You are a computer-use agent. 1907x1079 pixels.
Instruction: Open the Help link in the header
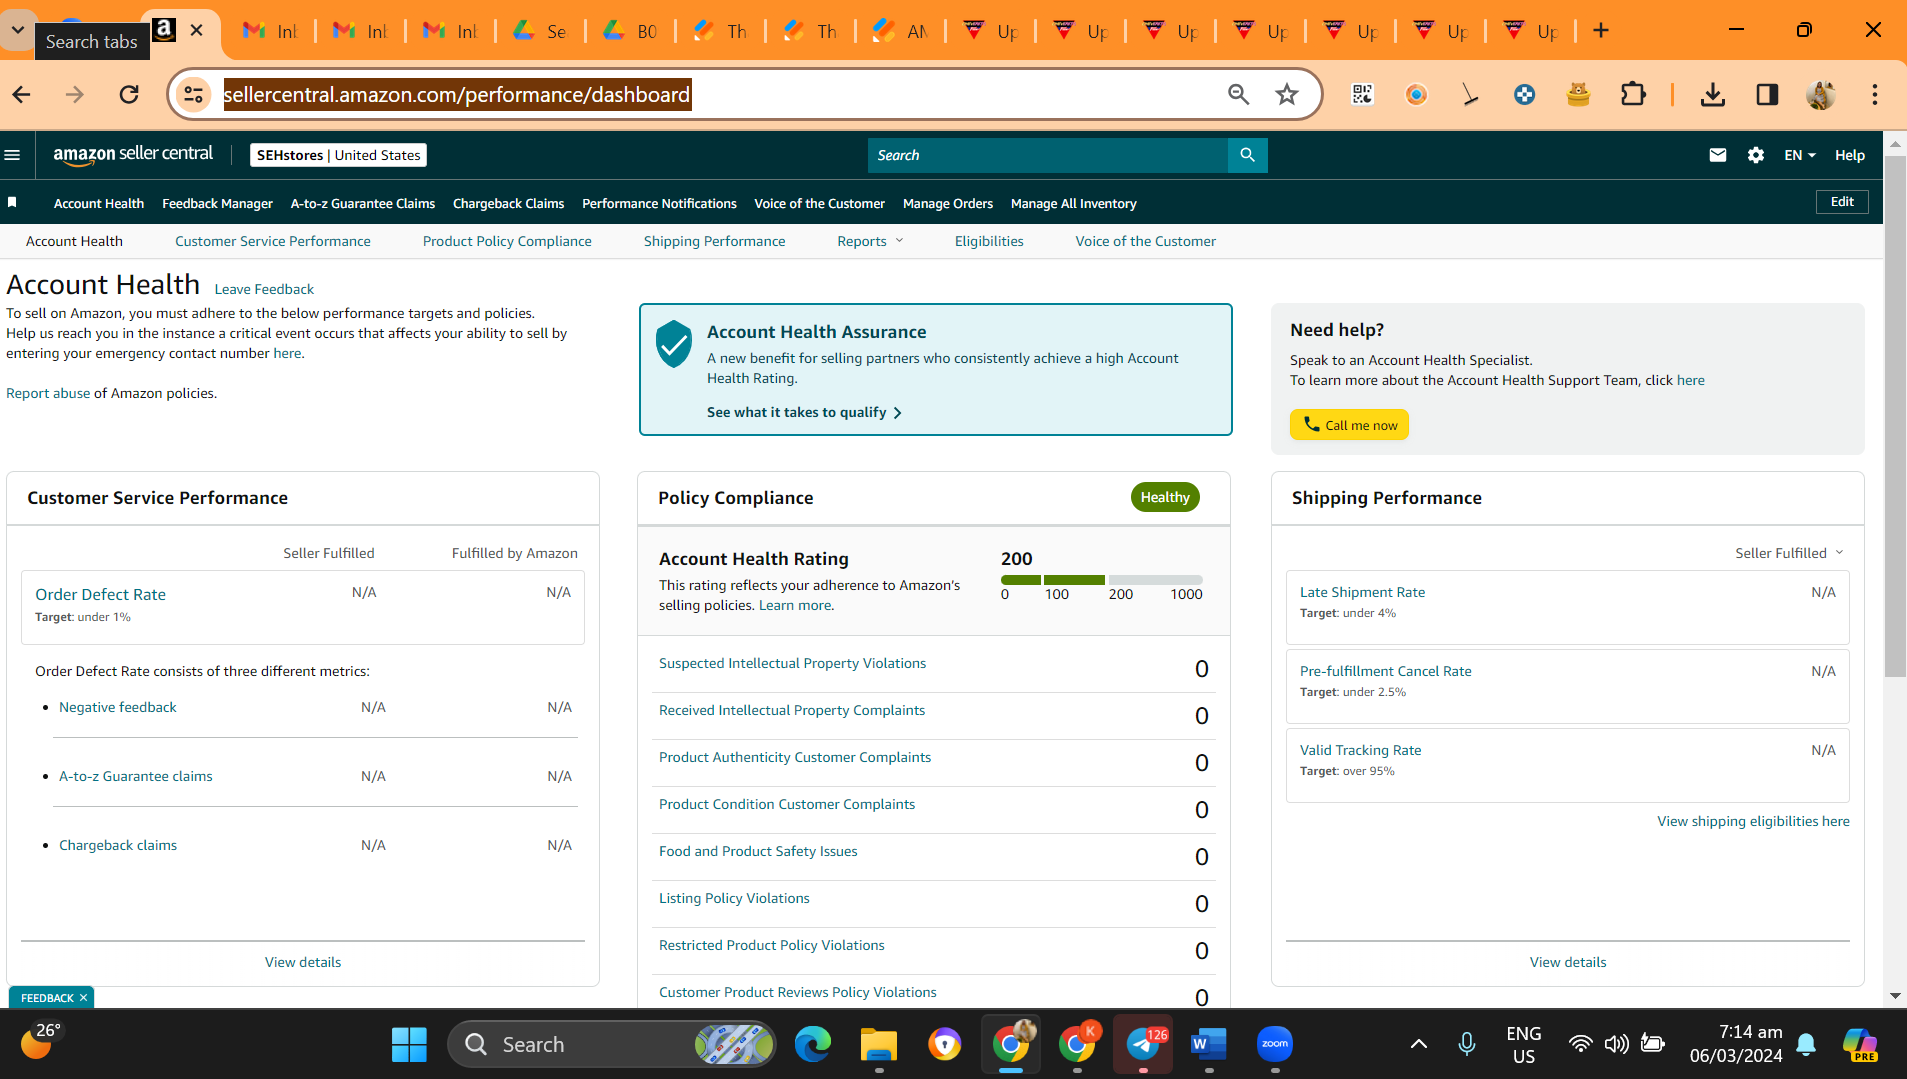(x=1849, y=155)
